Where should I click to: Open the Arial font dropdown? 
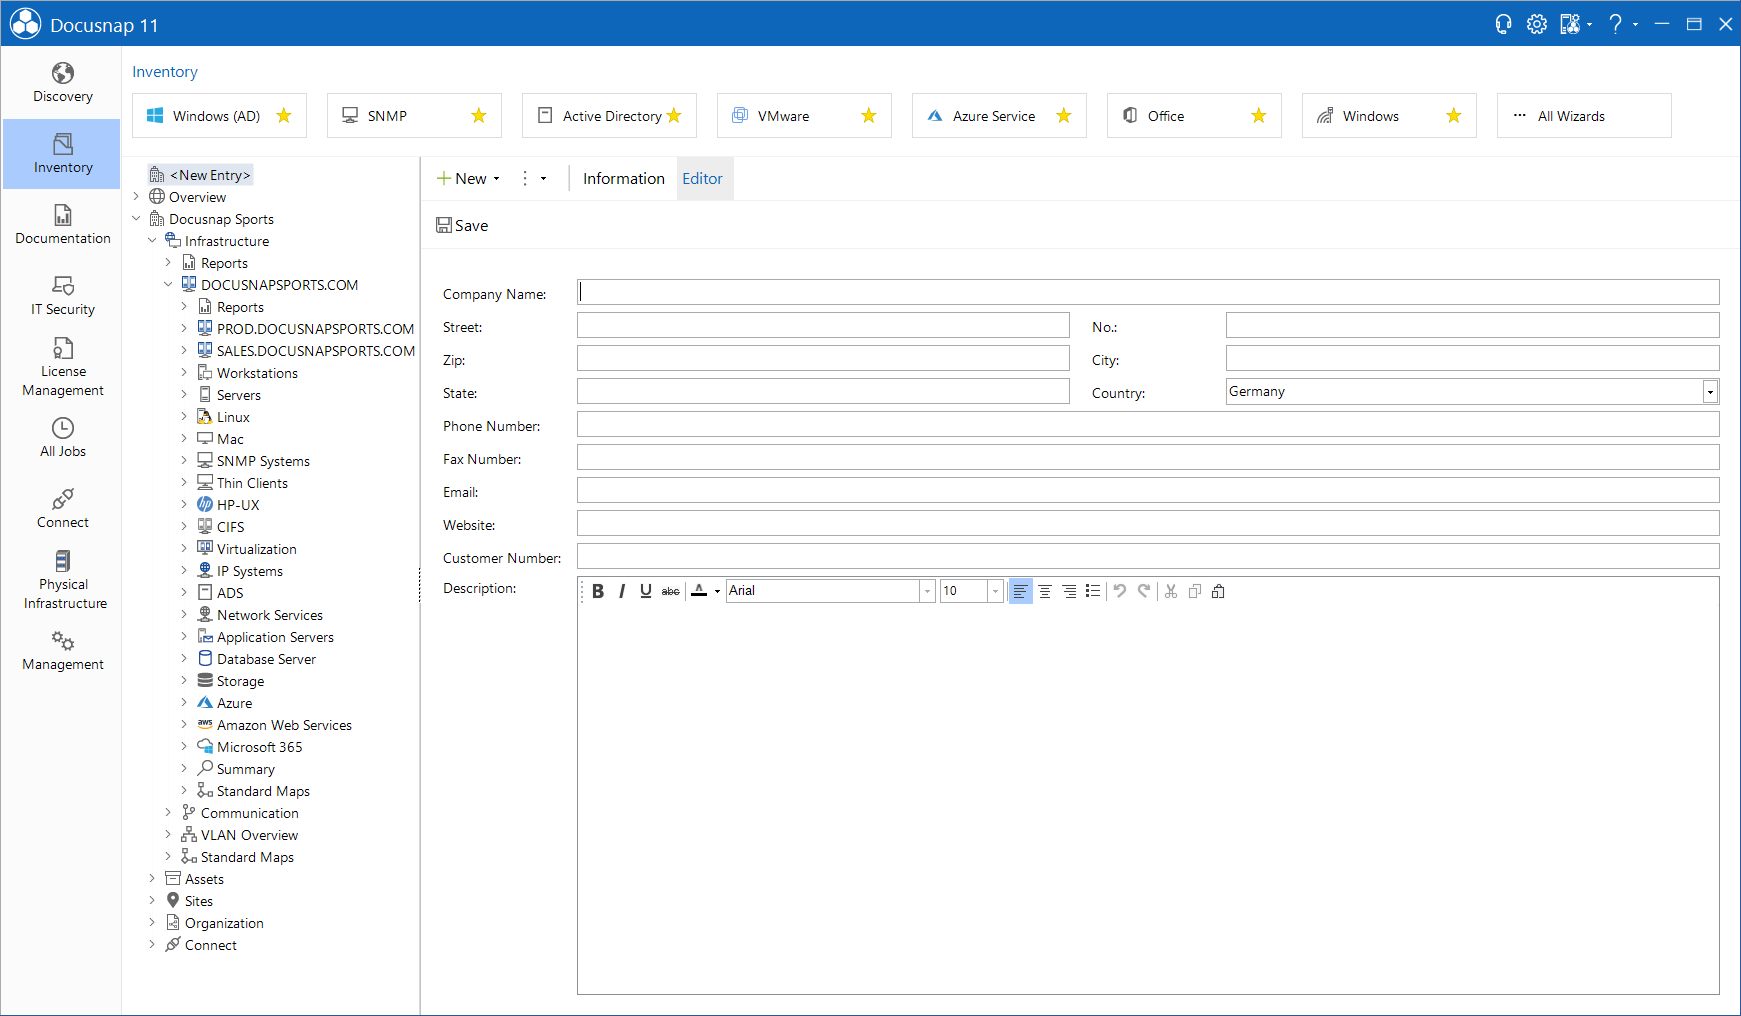[927, 591]
